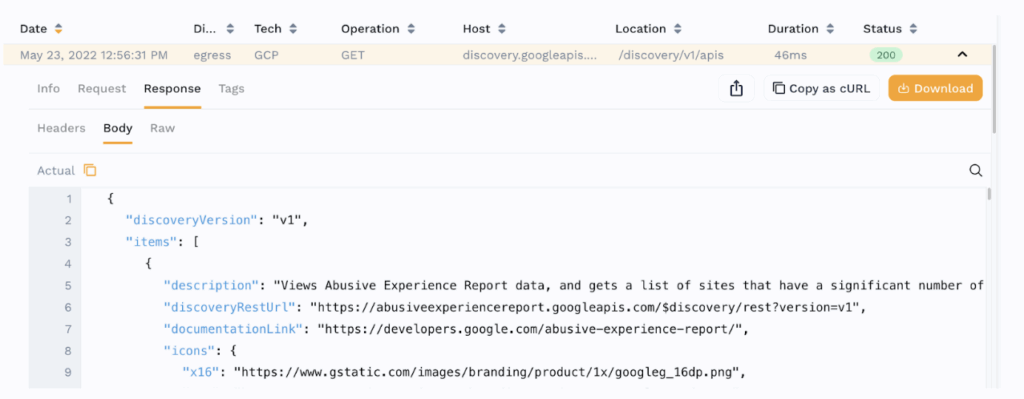
Task: Sort by Host column arrows
Action: (501, 29)
